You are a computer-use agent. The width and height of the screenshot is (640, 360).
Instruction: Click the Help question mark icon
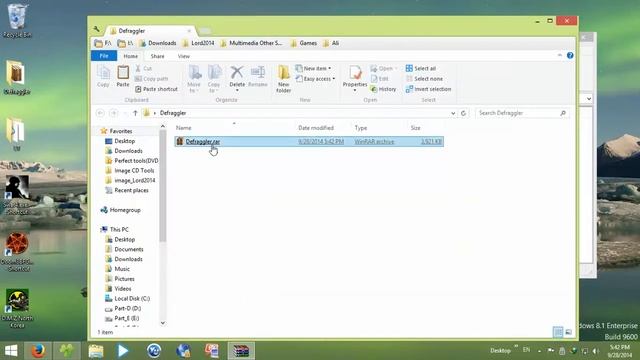[570, 56]
